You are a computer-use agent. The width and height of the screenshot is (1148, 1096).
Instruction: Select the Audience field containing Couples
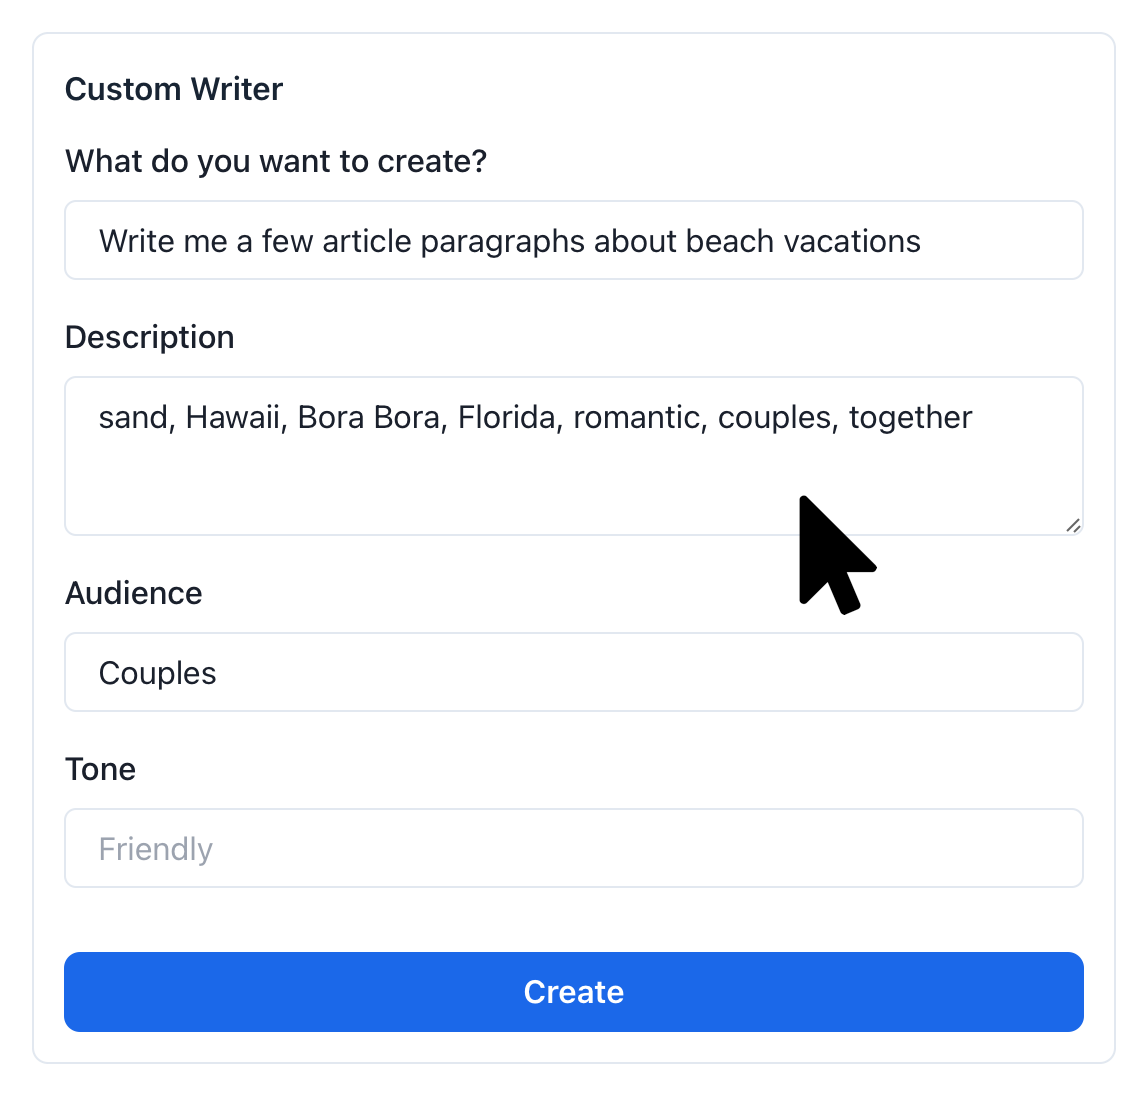(x=573, y=673)
